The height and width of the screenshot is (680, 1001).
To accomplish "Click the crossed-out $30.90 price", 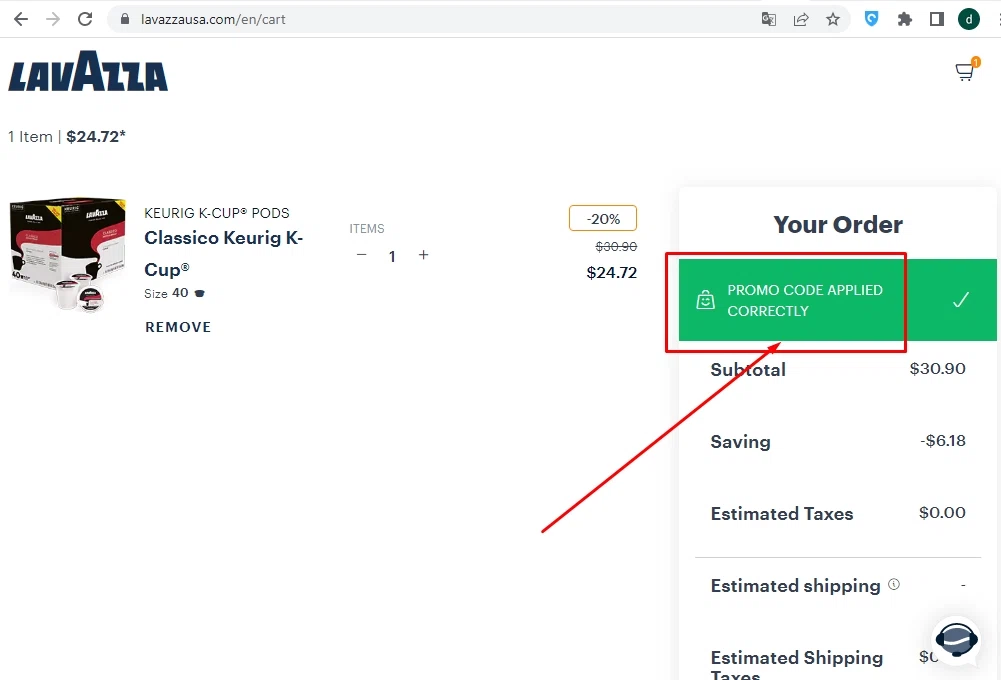I will pyautogui.click(x=616, y=246).
